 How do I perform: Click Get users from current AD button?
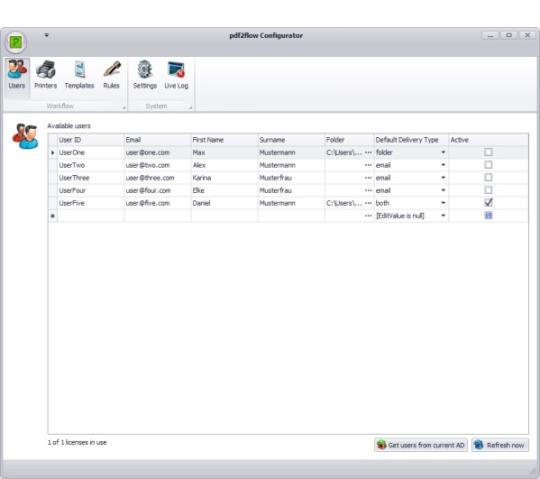tap(420, 445)
